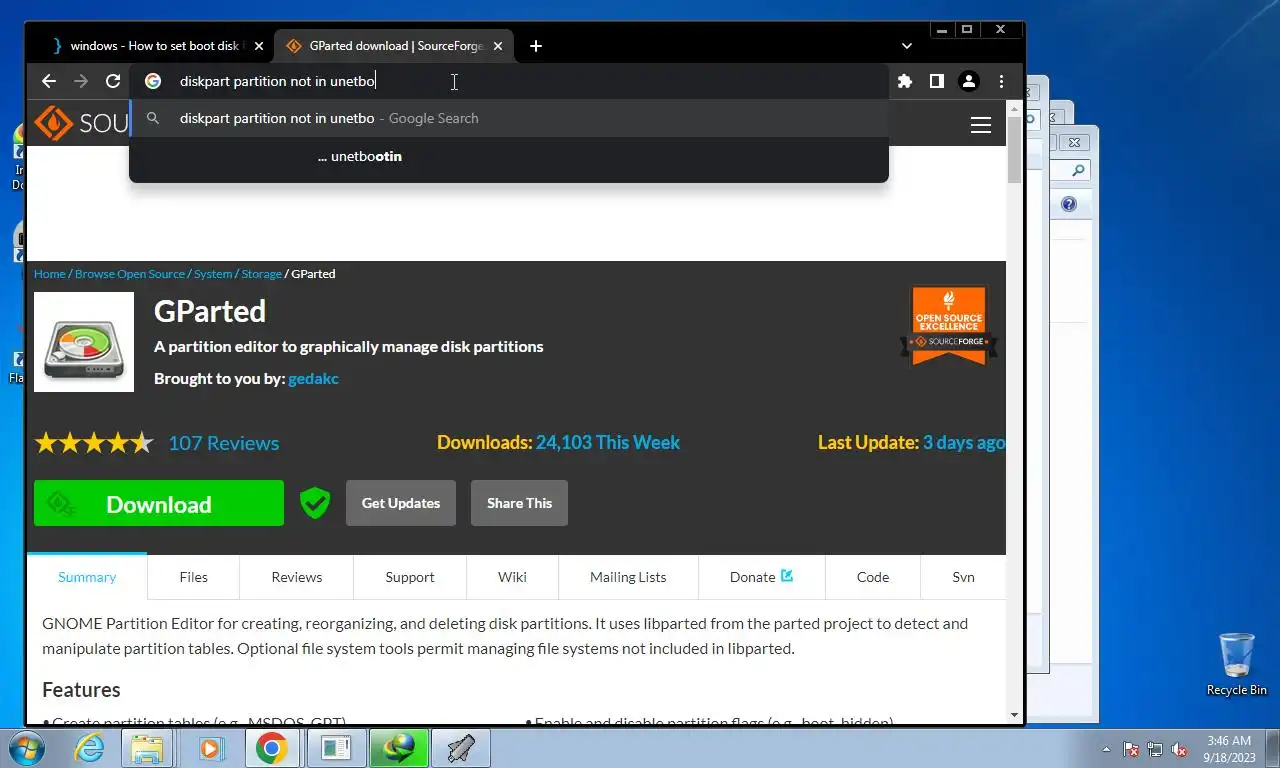The width and height of the screenshot is (1280, 768).
Task: Click the Action Center flag tray icon
Action: tap(1131, 749)
